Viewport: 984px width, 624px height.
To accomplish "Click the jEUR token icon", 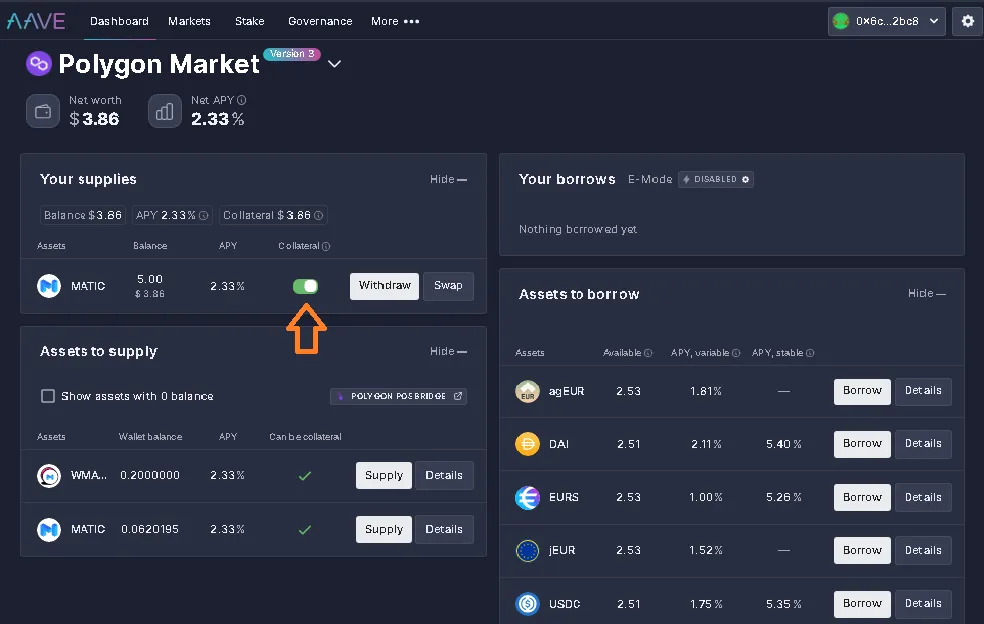I will [x=527, y=551].
